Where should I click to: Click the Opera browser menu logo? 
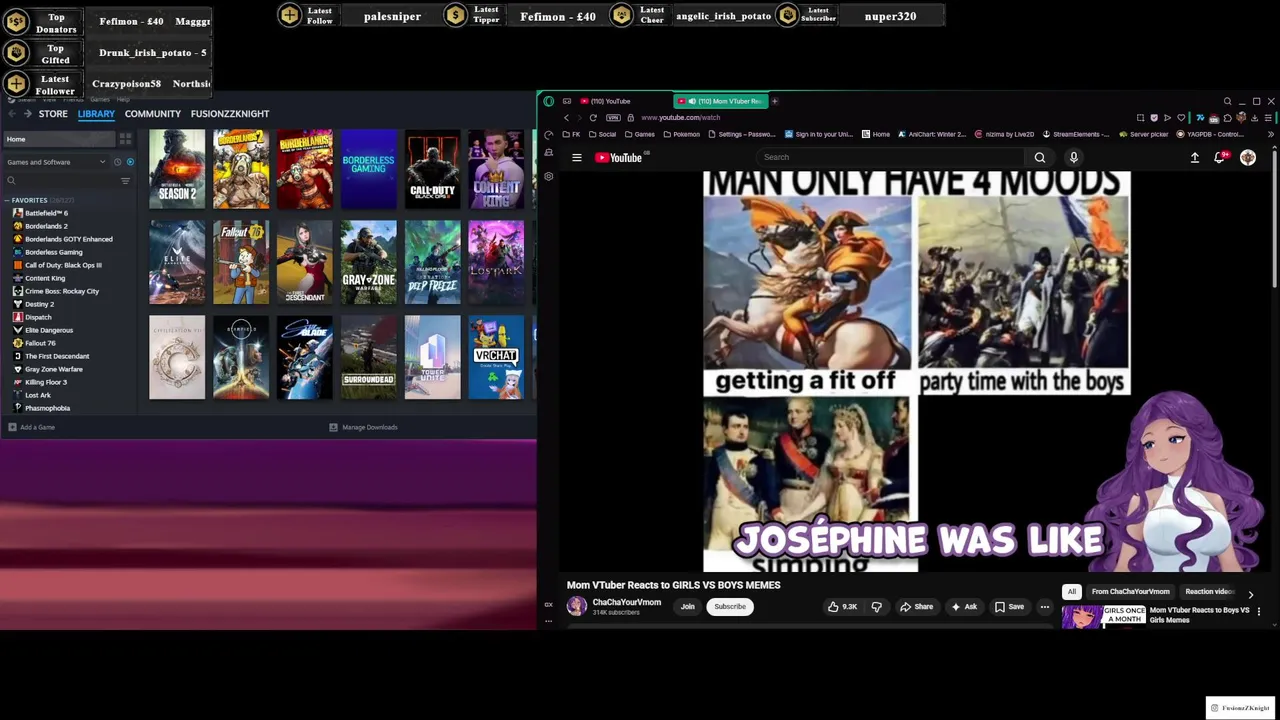tap(548, 101)
